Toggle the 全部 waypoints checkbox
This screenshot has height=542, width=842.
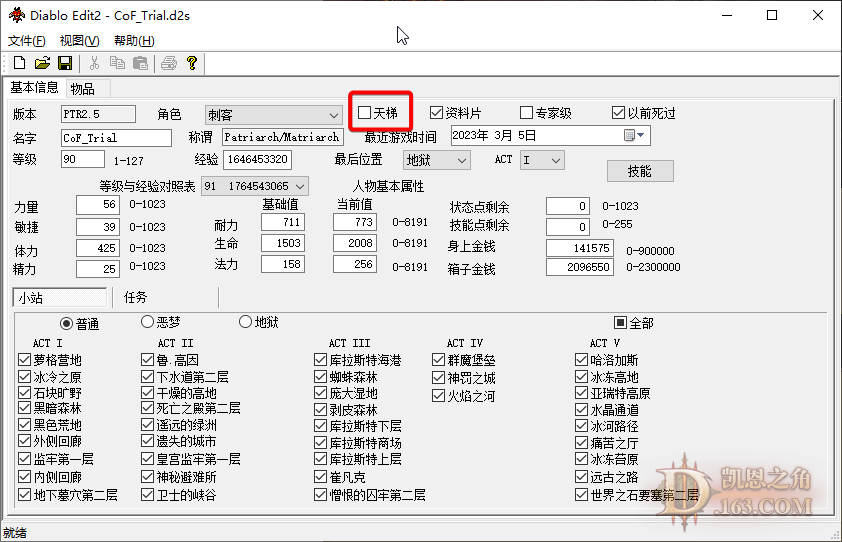point(620,322)
